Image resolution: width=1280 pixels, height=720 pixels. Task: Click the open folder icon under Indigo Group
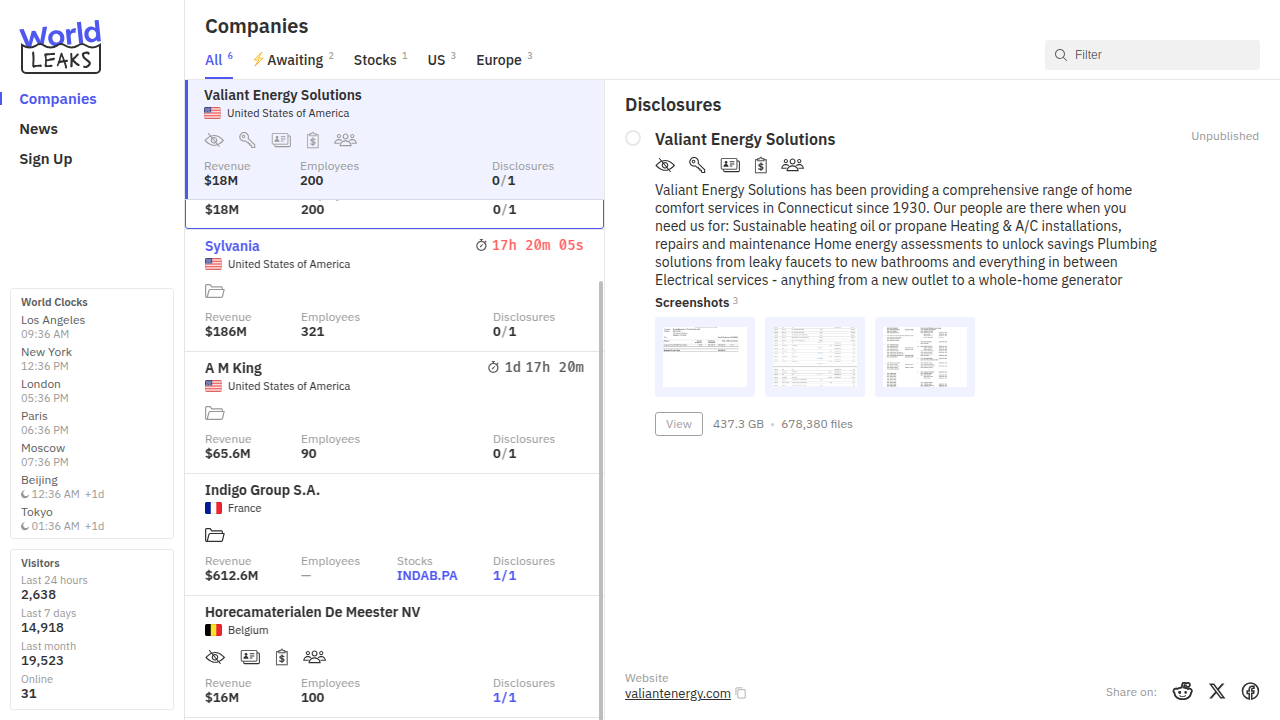coord(215,535)
